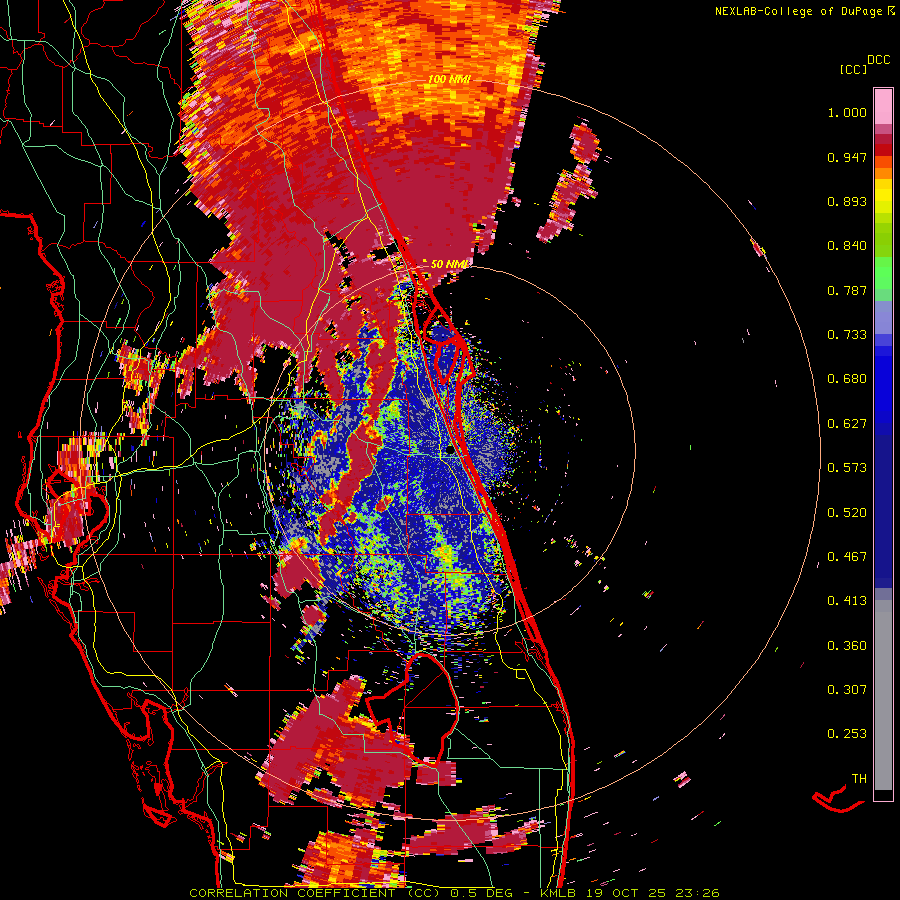Select the 0.840 scale value
Screen dimensions: 900x900
(x=847, y=246)
